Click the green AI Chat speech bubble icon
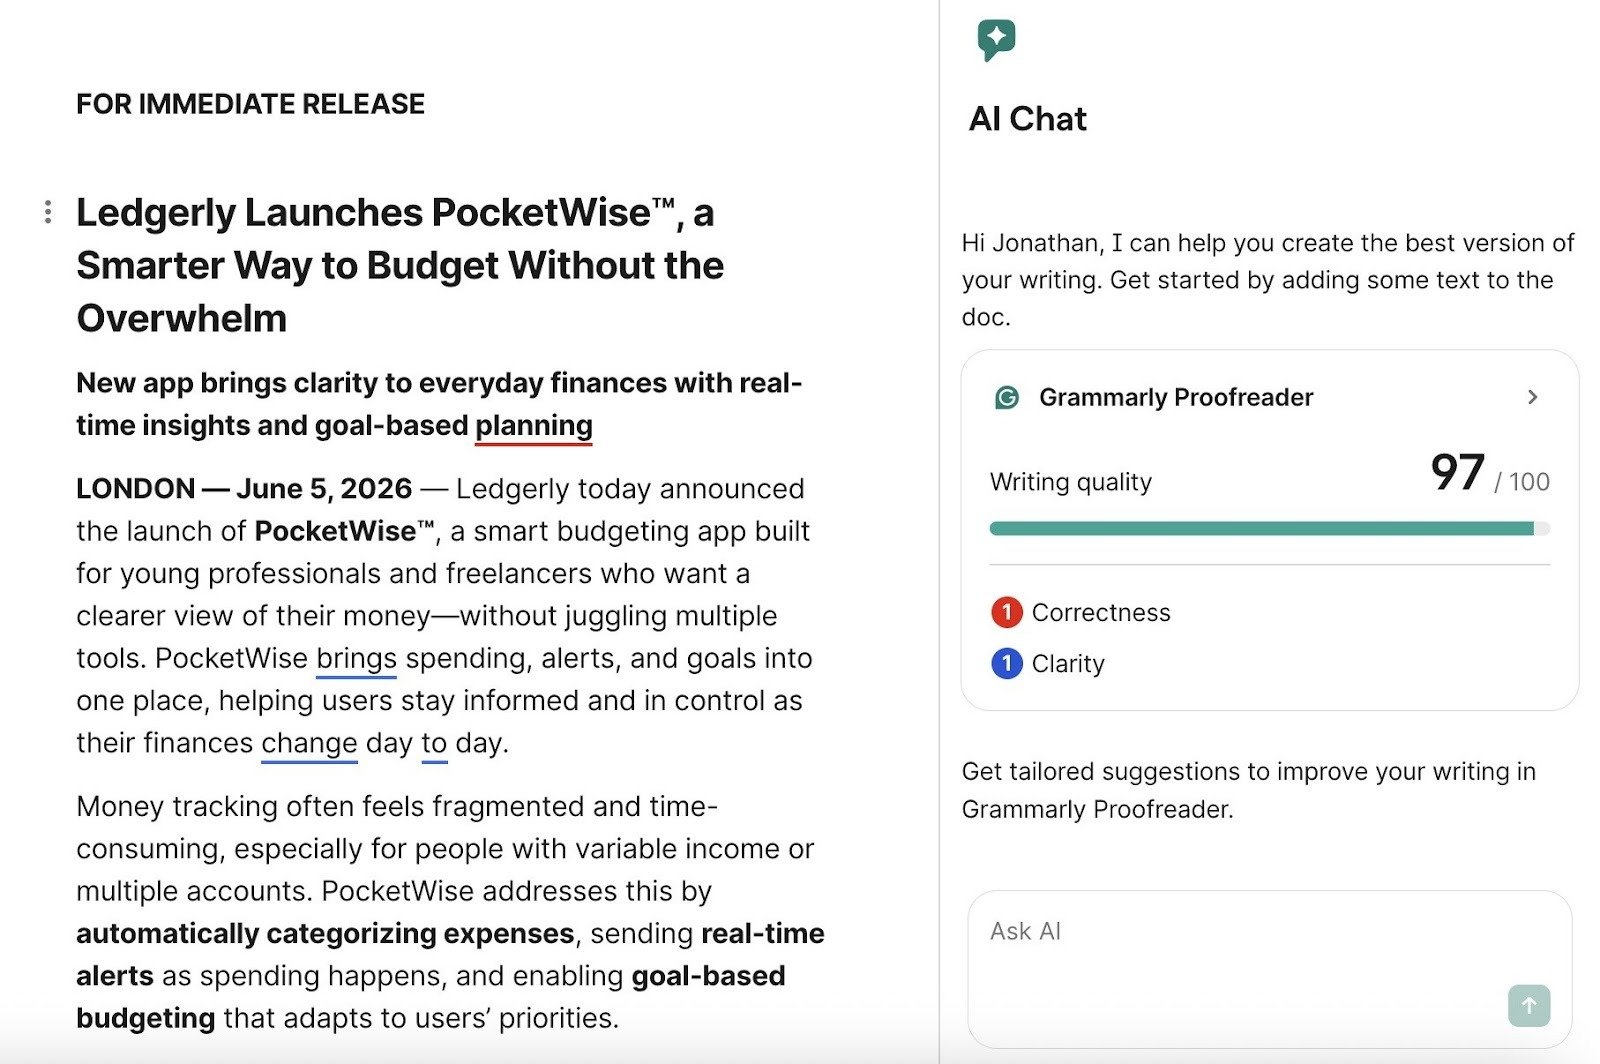 point(997,40)
